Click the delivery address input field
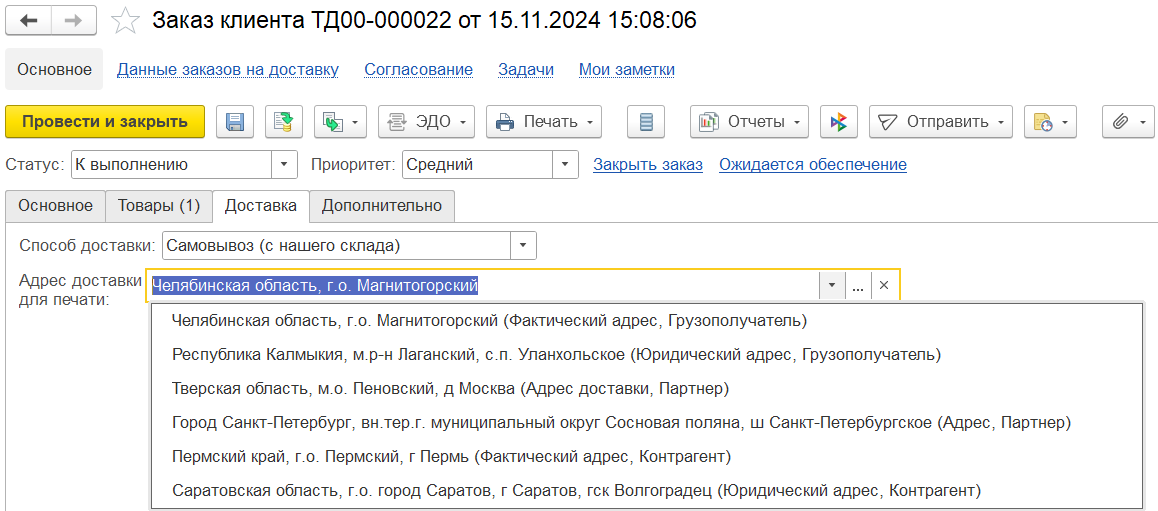The image size is (1158, 511). [480, 286]
